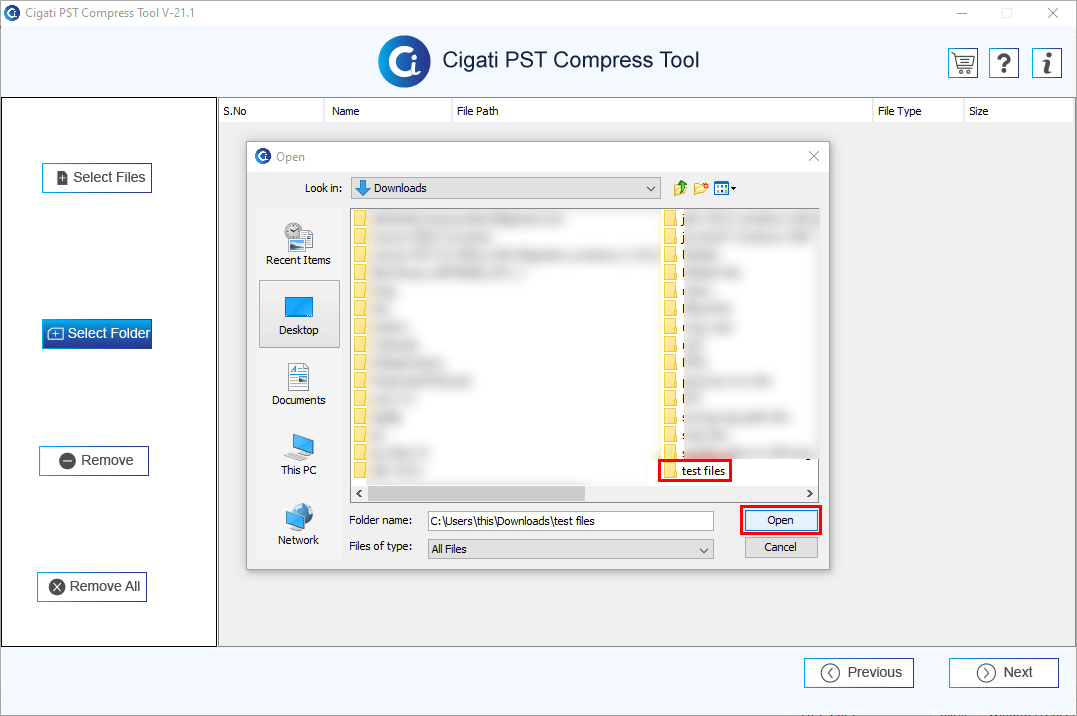This screenshot has width=1077, height=716.
Task: Click the file list horizontal scrollbar thumb
Action: [x=476, y=493]
